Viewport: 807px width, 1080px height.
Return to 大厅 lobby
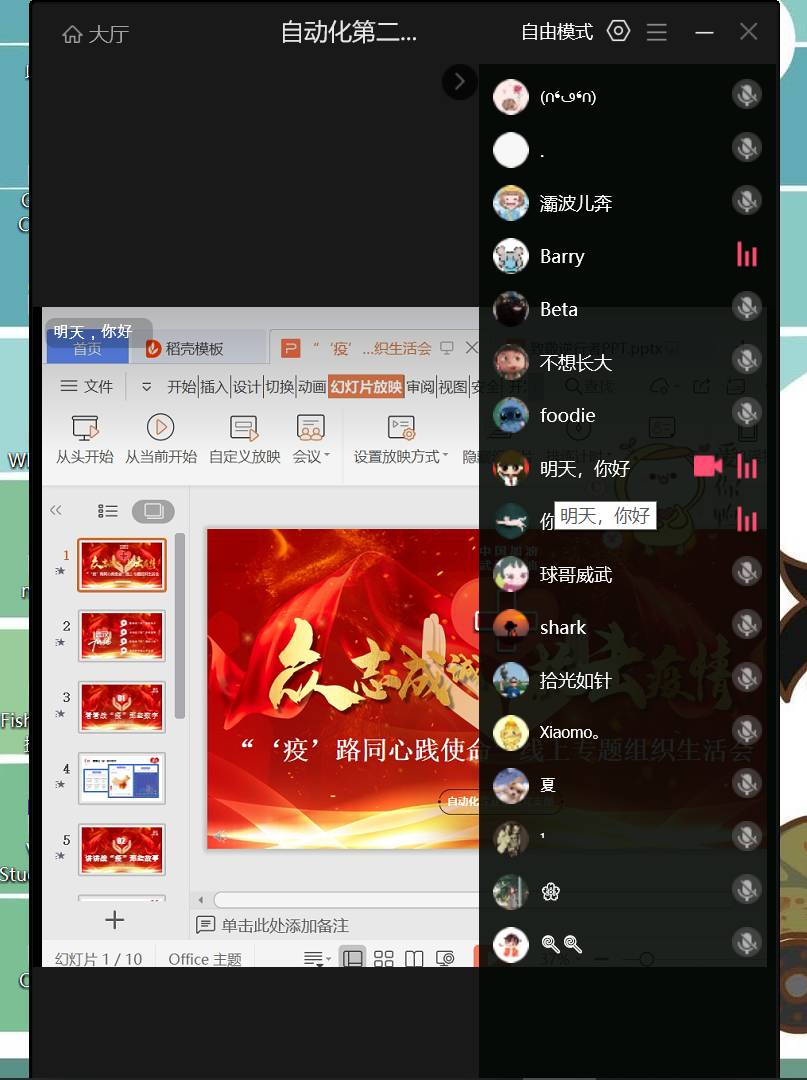pyautogui.click(x=96, y=34)
